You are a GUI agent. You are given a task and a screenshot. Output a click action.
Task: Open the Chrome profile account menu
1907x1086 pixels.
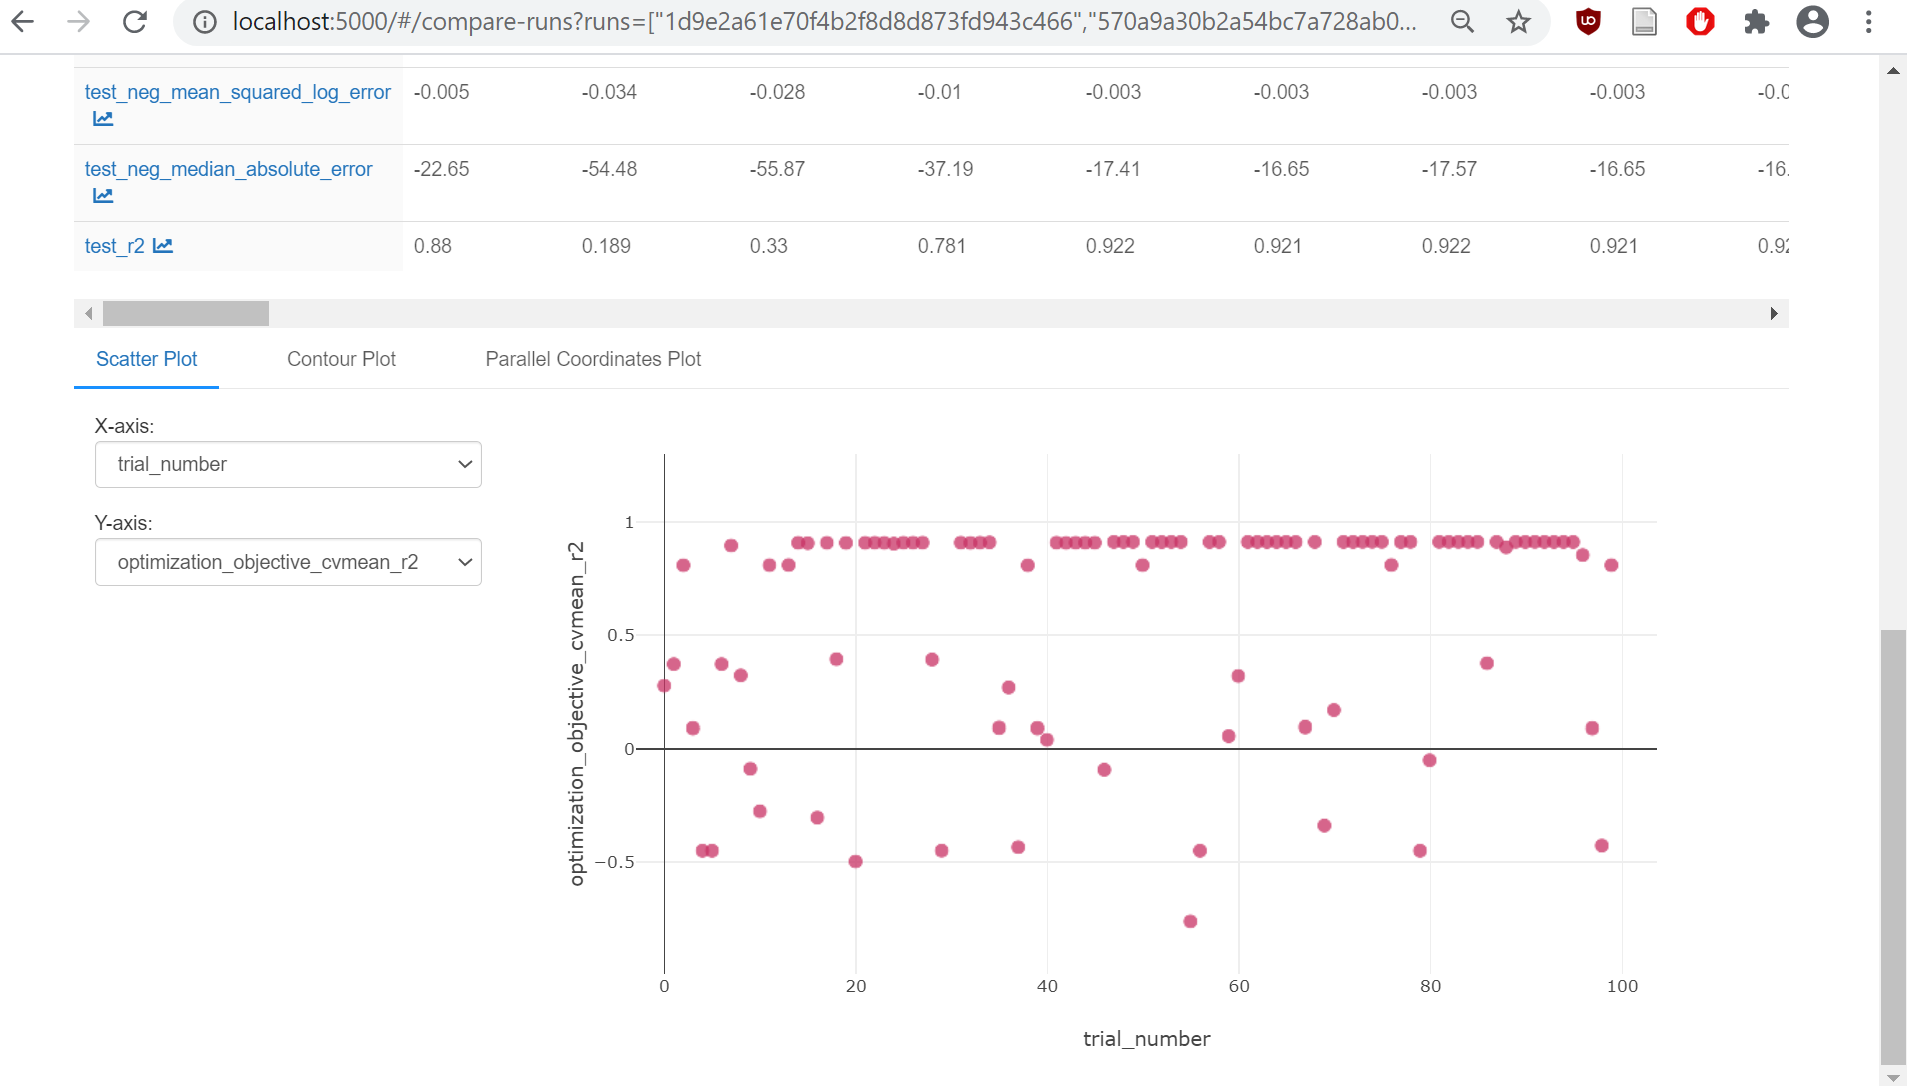click(1812, 22)
